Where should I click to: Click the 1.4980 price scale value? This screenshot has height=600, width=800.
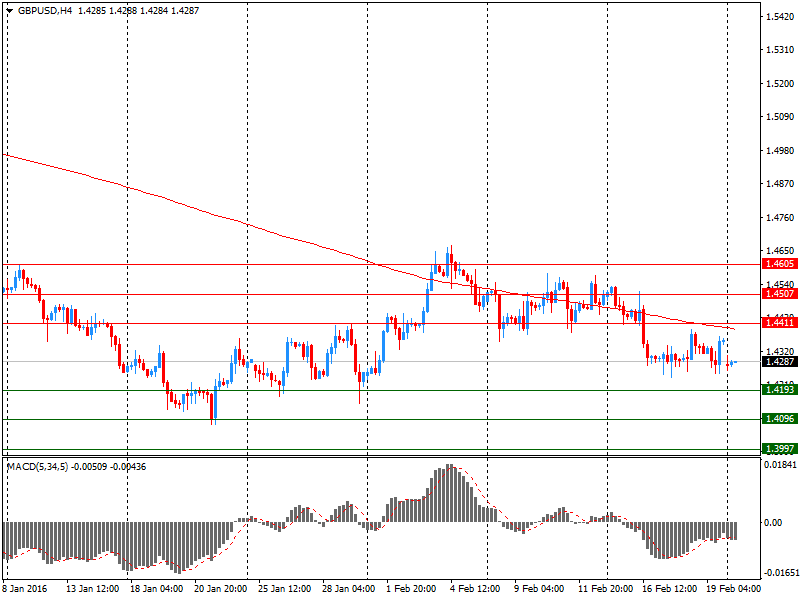[781, 151]
